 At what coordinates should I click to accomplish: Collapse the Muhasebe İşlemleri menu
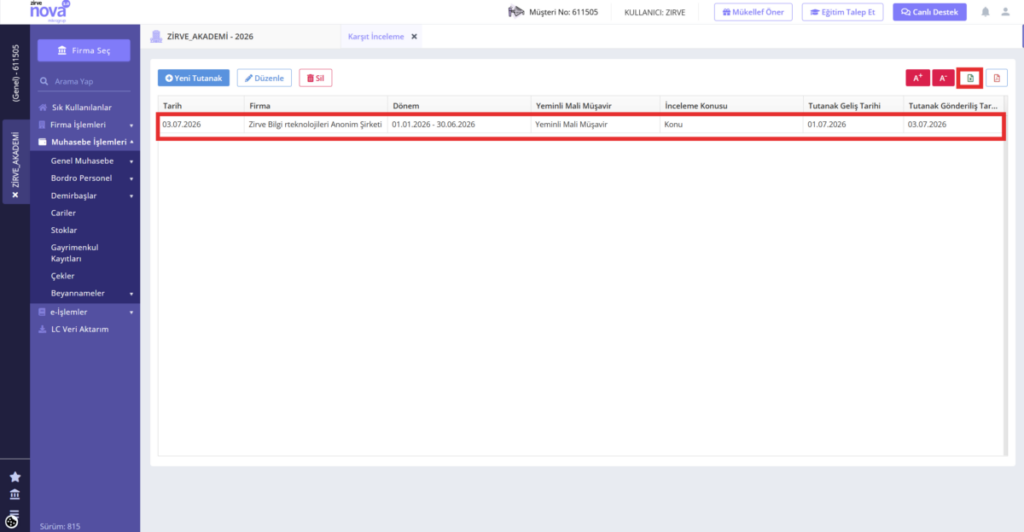point(86,142)
